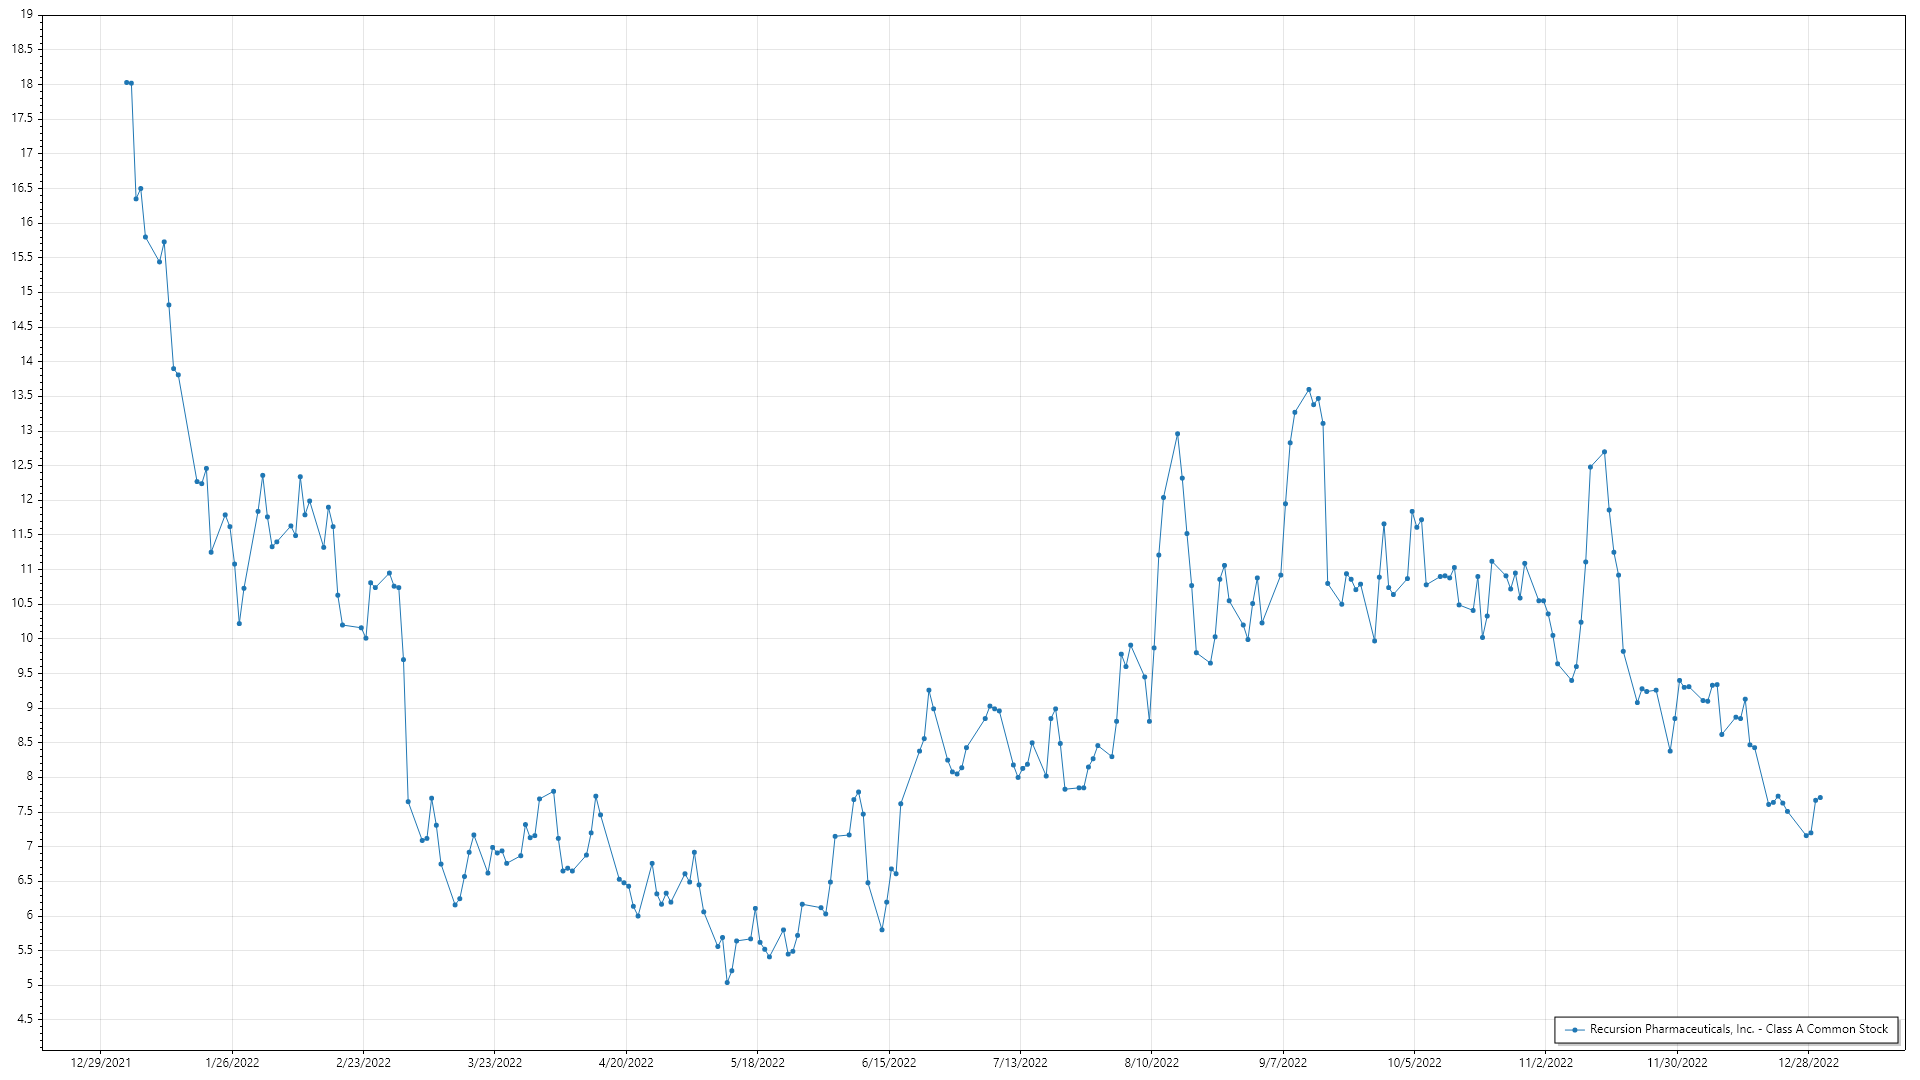Image resolution: width=1920 pixels, height=1080 pixels.
Task: Click the 8/10/2022 x-axis date label
Action: (x=1151, y=1063)
